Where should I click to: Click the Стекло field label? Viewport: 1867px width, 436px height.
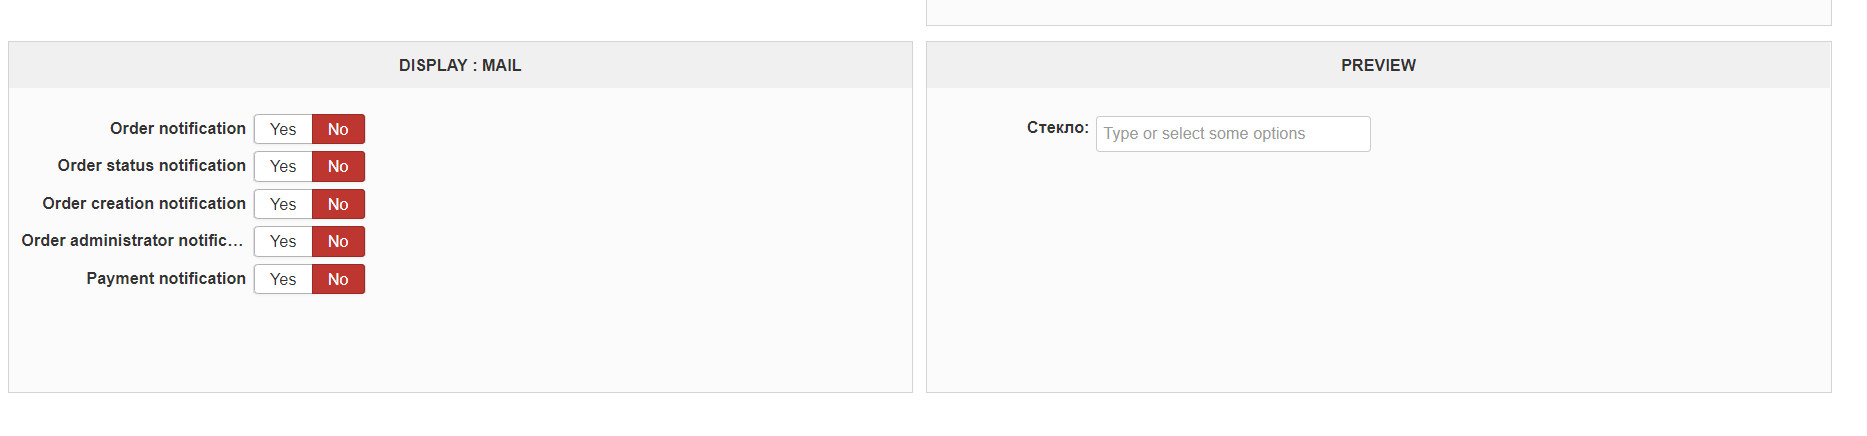tap(1057, 128)
